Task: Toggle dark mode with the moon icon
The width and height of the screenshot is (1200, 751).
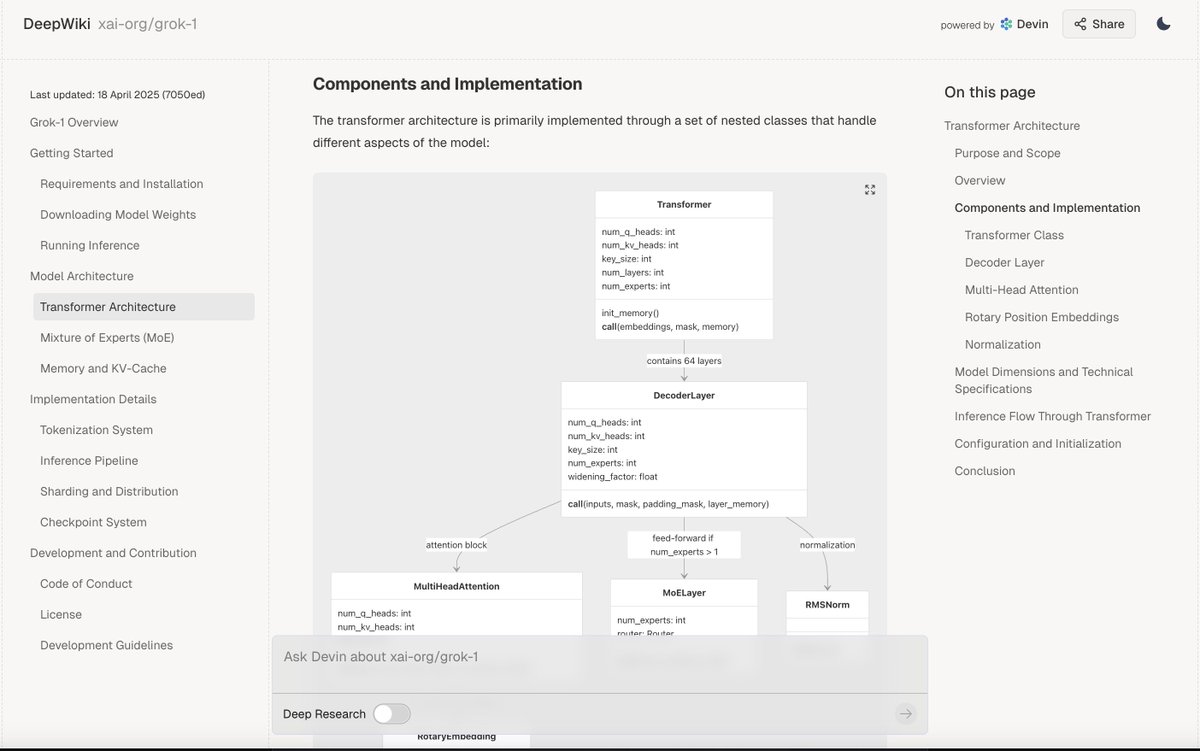Action: (1163, 23)
